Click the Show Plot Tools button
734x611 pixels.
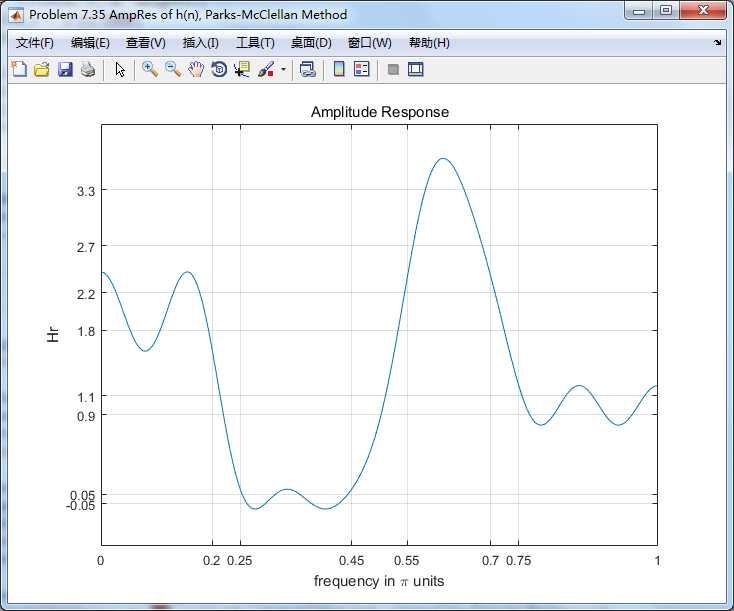click(416, 69)
